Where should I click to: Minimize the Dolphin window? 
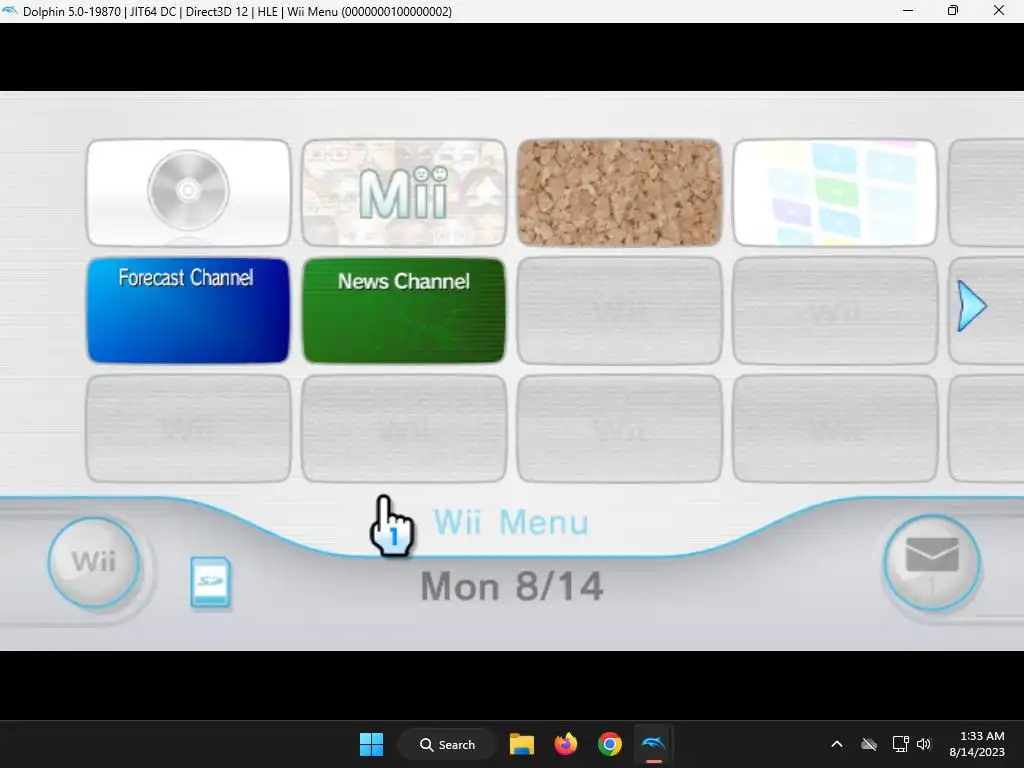(x=908, y=11)
